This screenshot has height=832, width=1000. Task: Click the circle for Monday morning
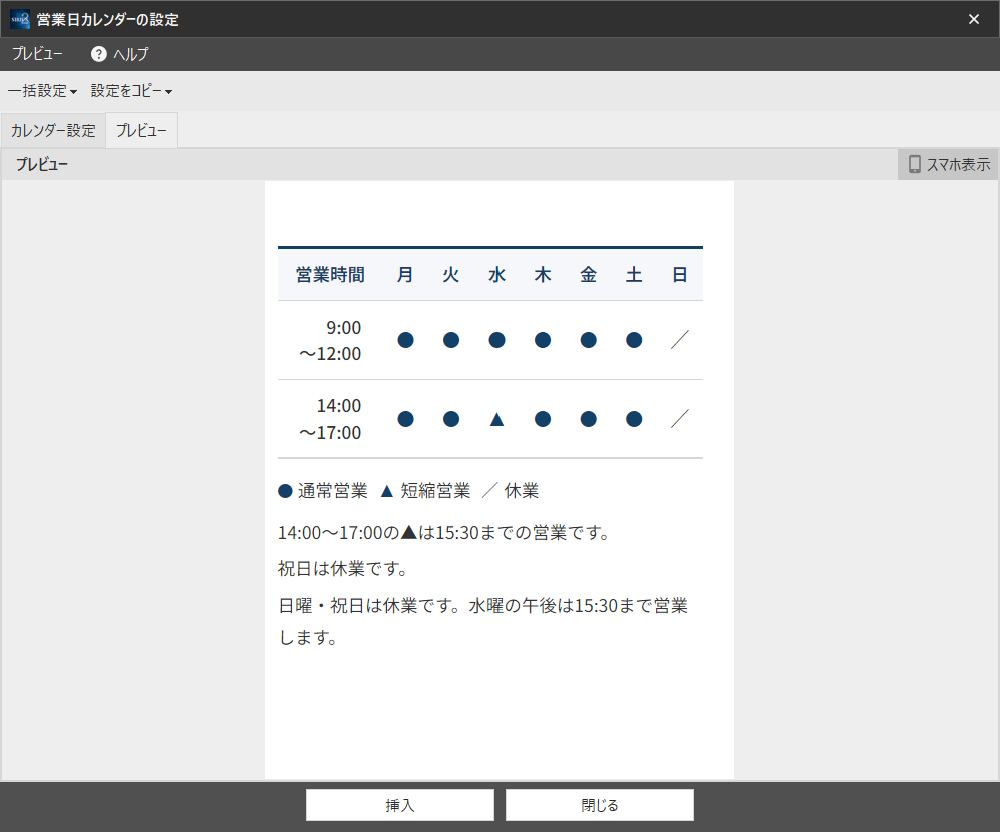tap(405, 340)
